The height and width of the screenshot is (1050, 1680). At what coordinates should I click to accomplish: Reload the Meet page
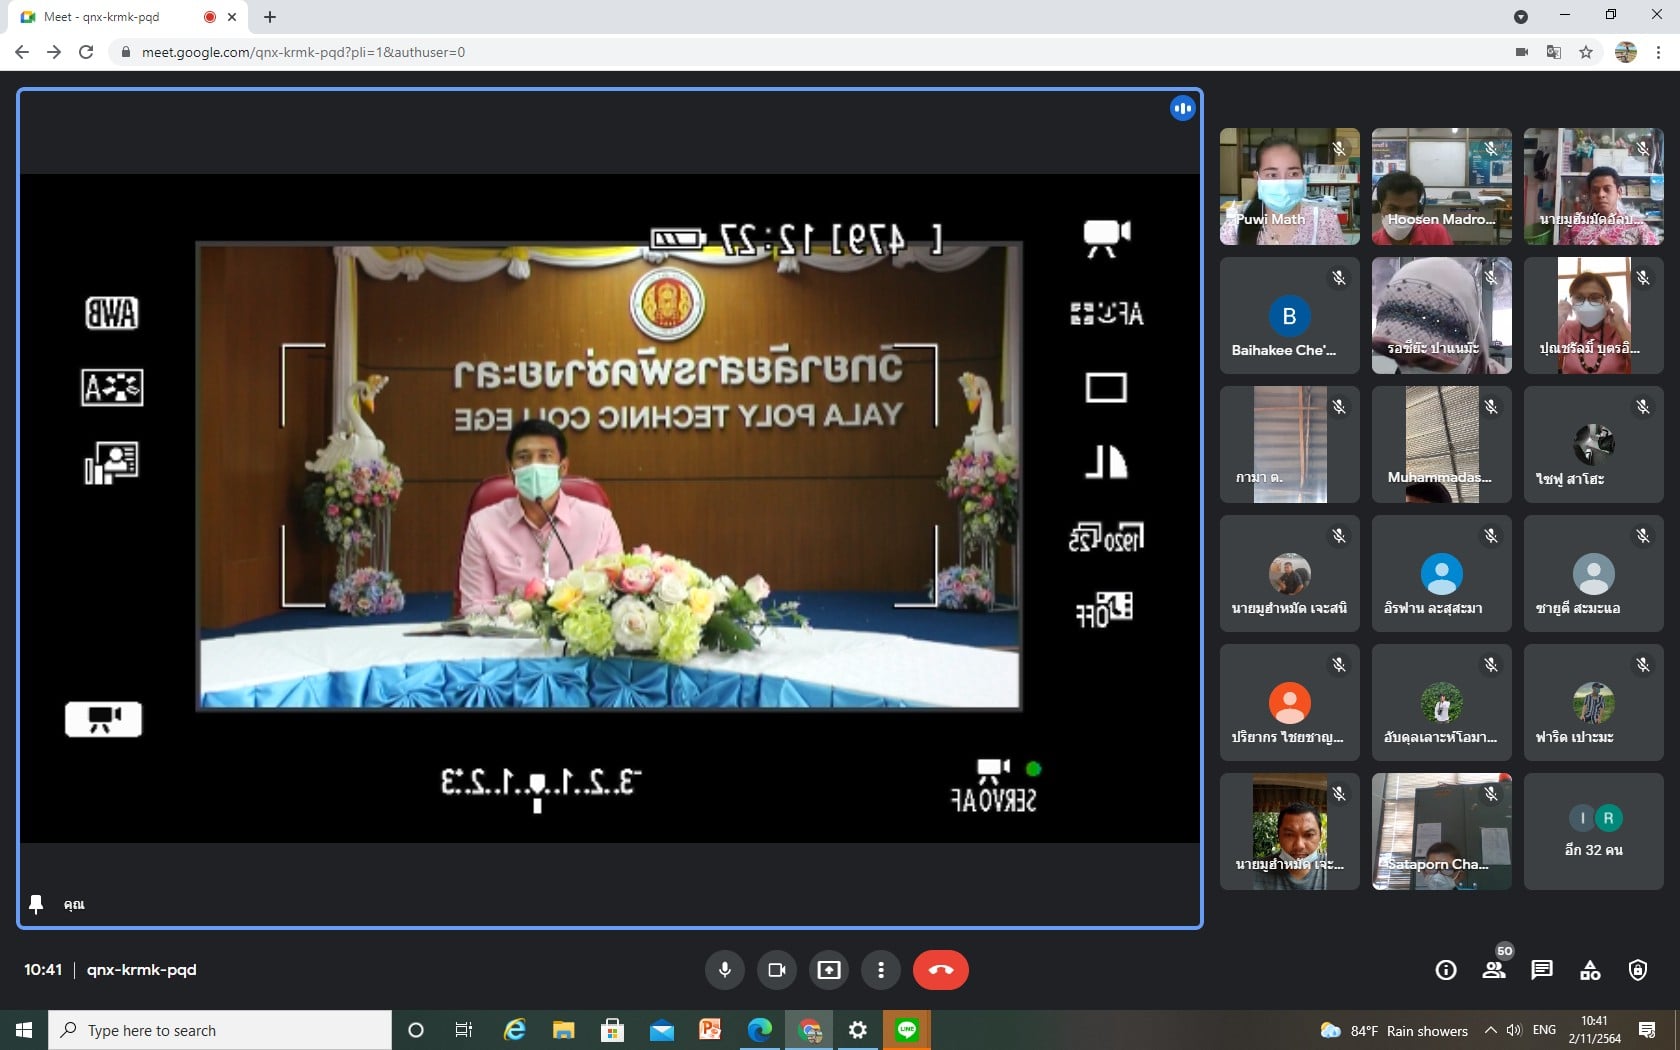point(86,52)
